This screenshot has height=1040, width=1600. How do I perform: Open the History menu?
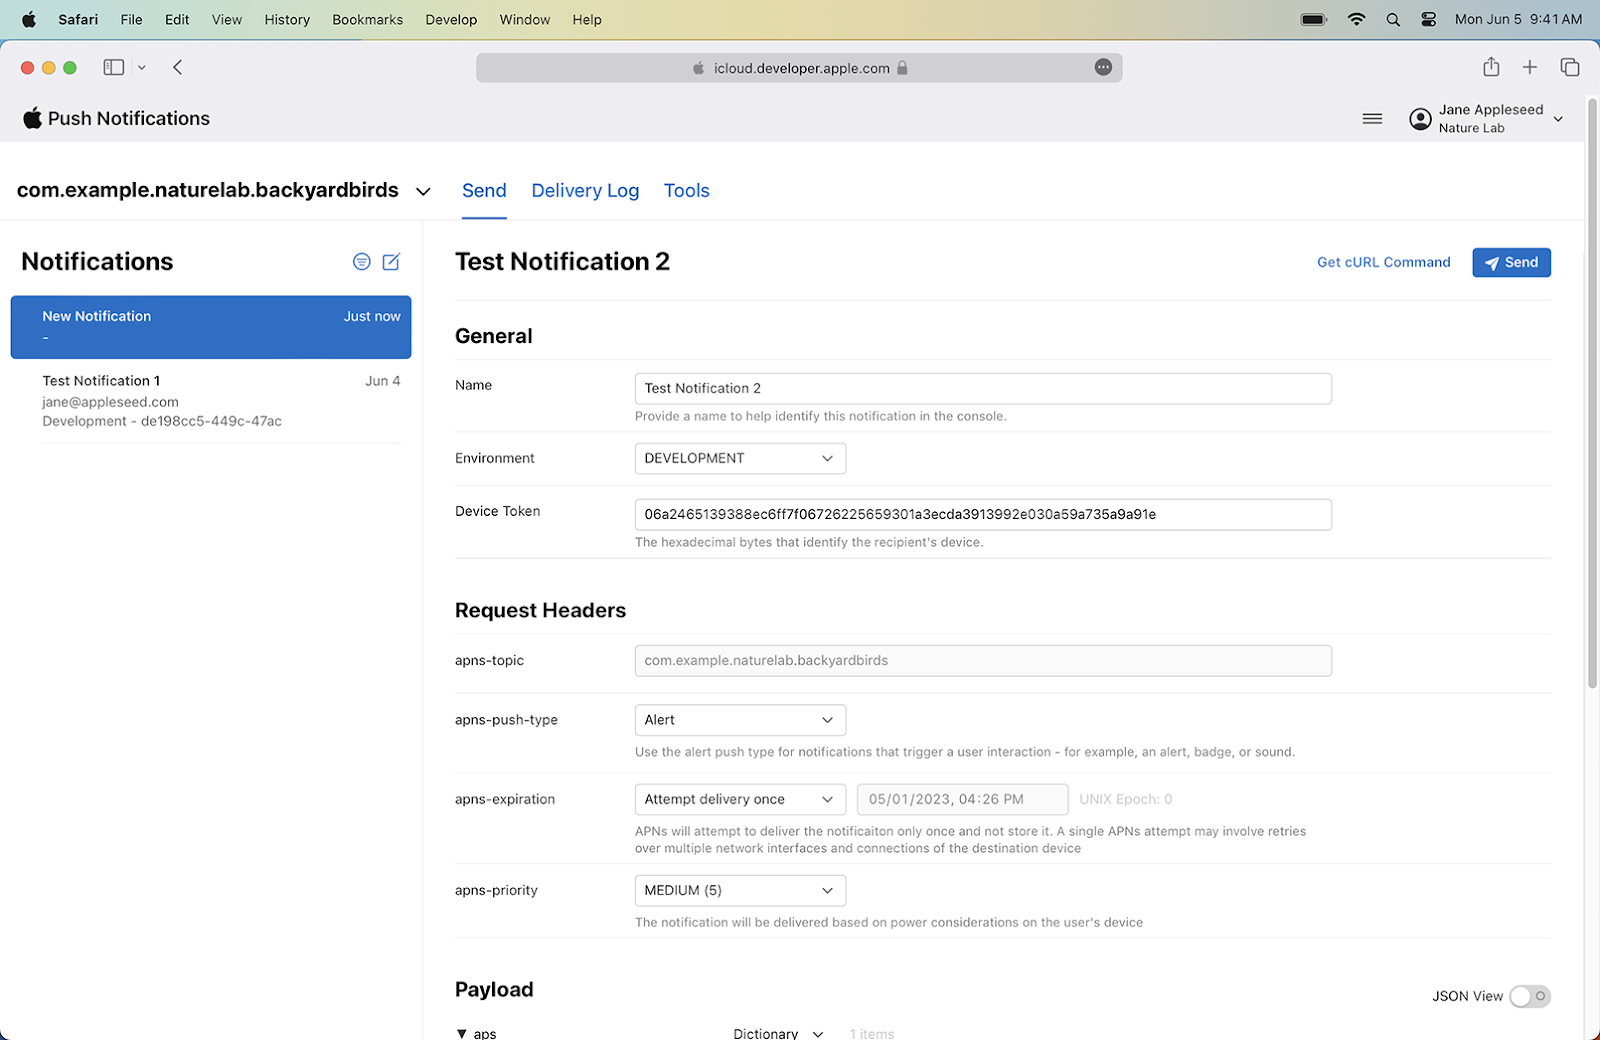[287, 19]
